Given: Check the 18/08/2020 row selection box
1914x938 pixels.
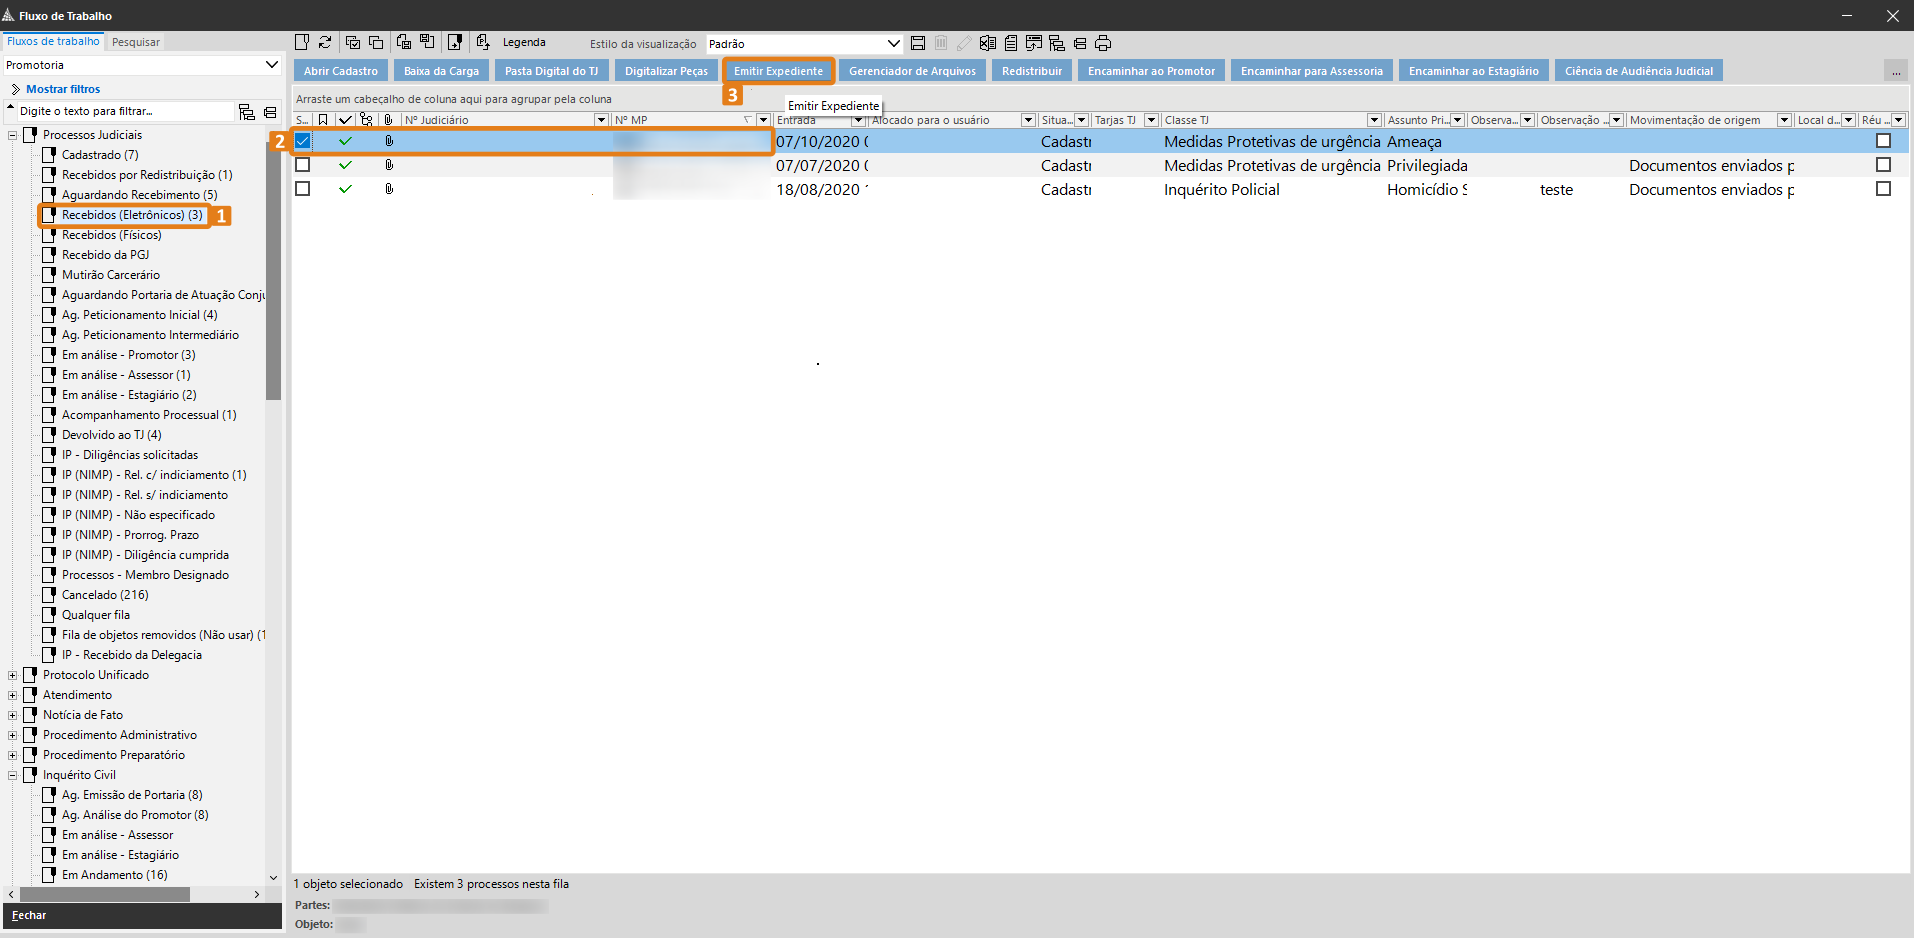Looking at the screenshot, I should tap(303, 189).
